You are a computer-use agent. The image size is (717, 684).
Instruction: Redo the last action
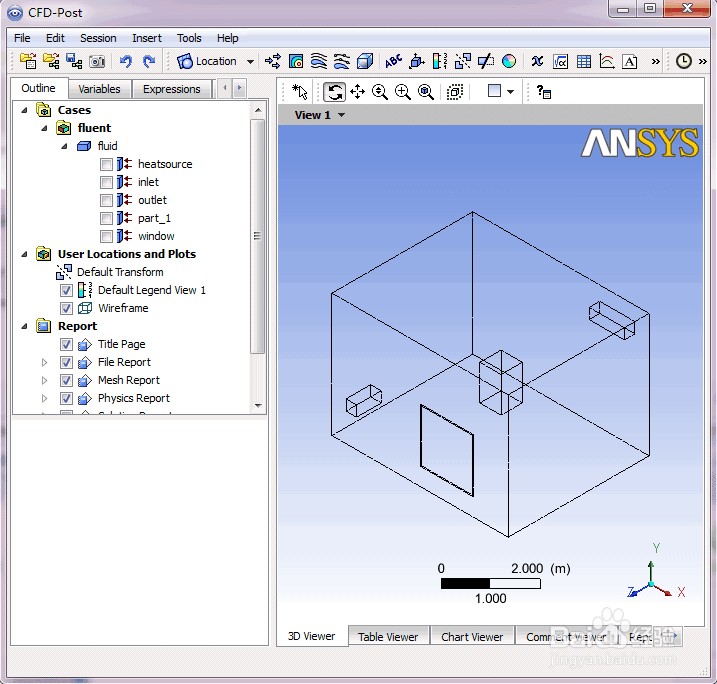coord(149,61)
